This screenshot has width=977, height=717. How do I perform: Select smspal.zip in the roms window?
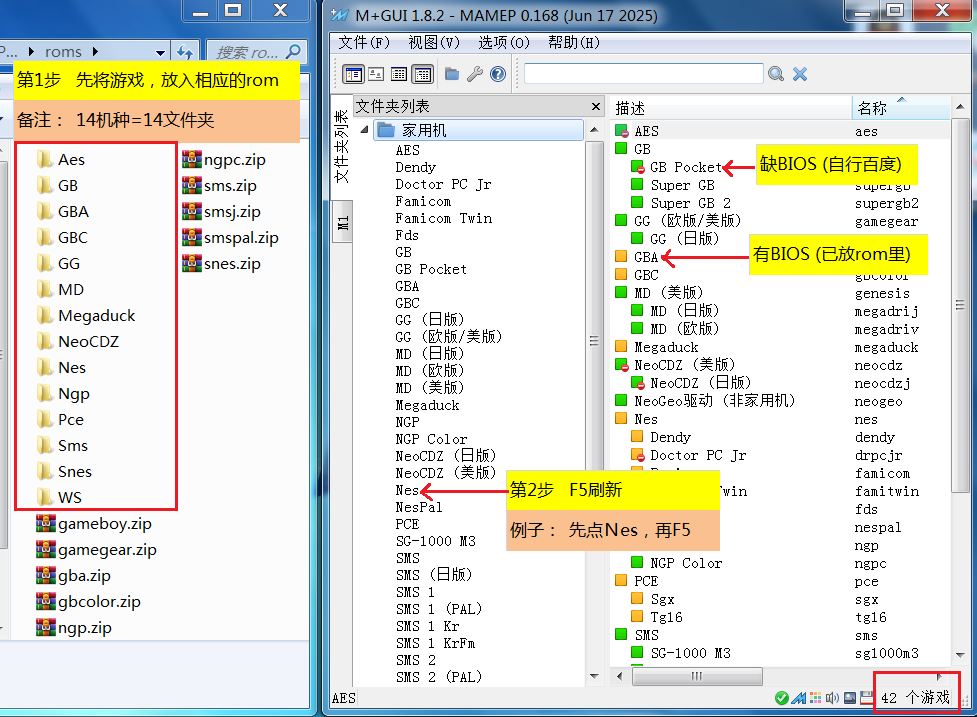231,237
